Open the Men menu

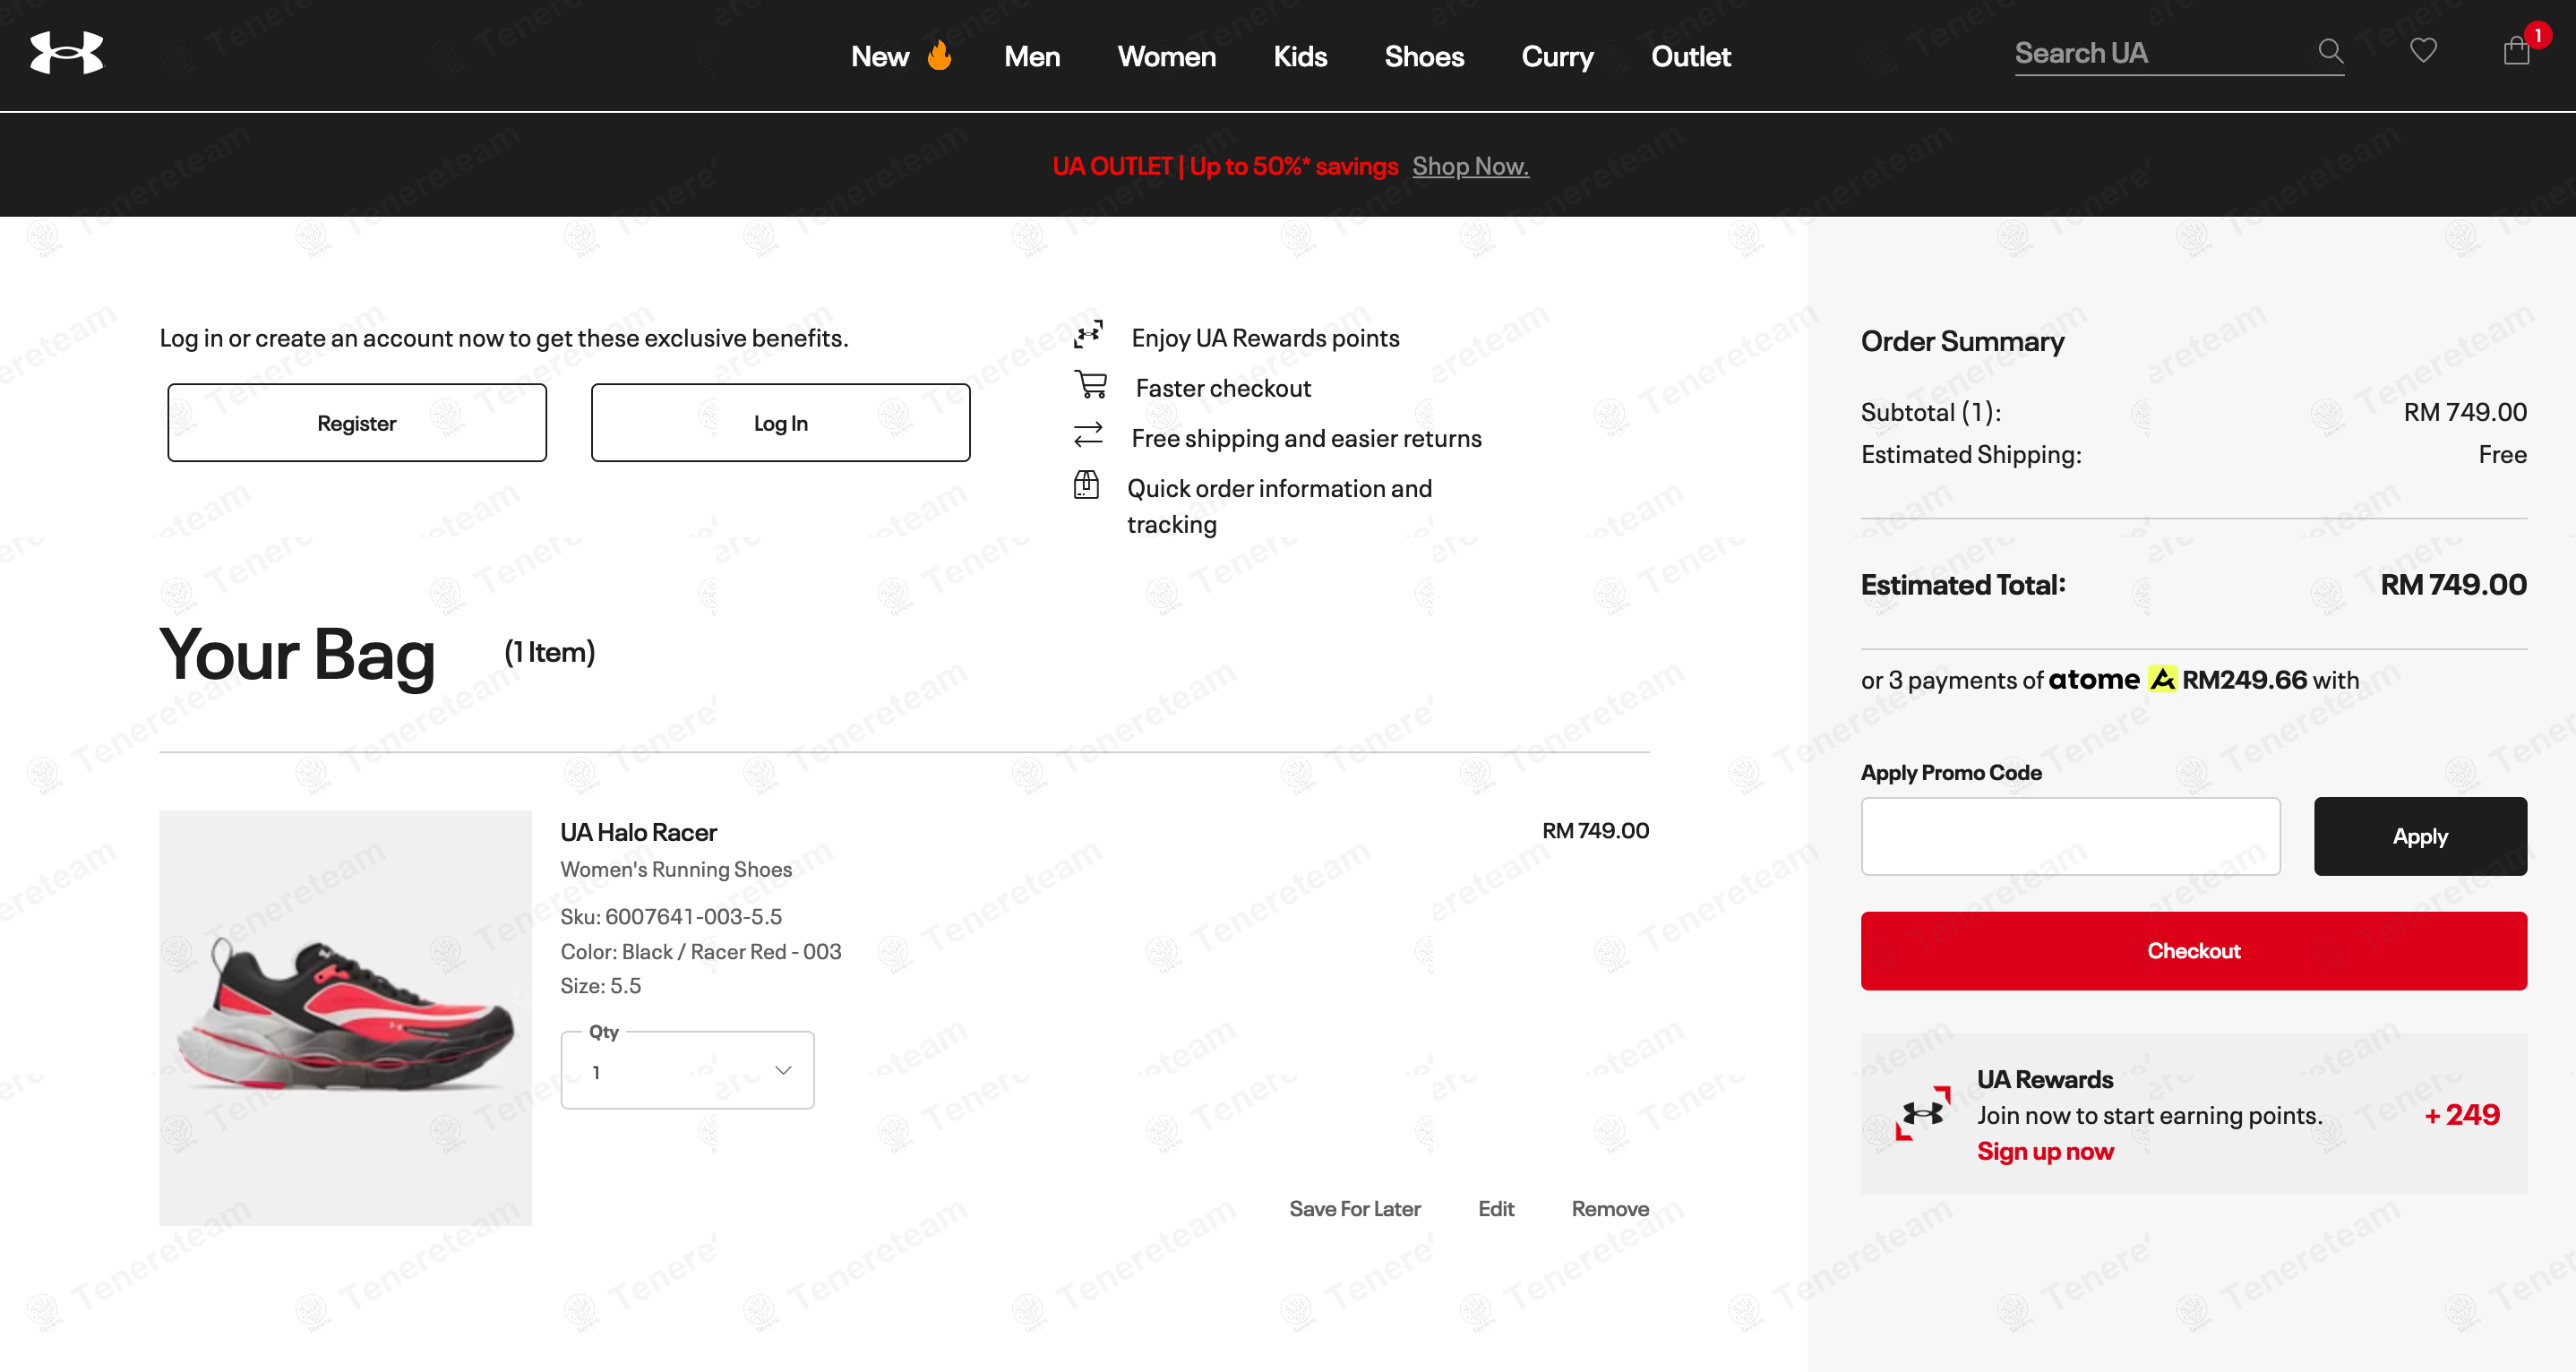point(1032,56)
